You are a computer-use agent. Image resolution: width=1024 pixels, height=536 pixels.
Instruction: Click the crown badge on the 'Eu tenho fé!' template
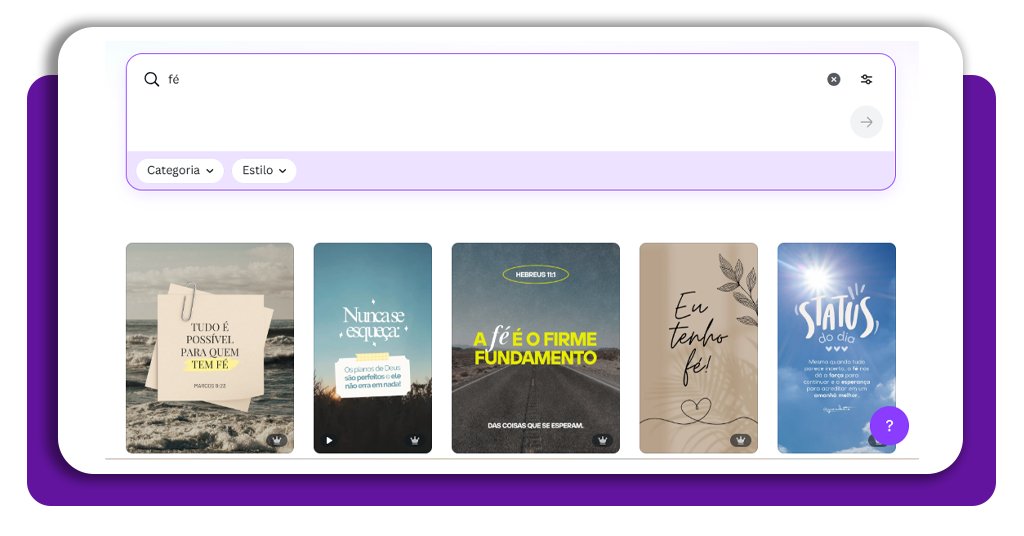(x=740, y=440)
